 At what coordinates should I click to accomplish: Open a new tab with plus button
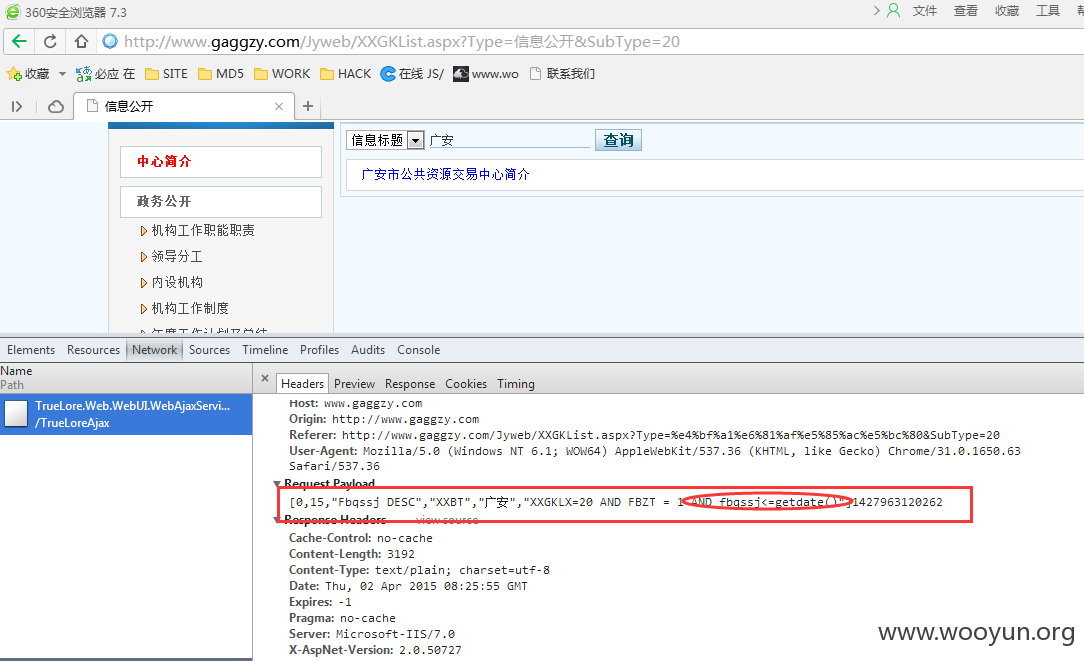click(x=308, y=106)
